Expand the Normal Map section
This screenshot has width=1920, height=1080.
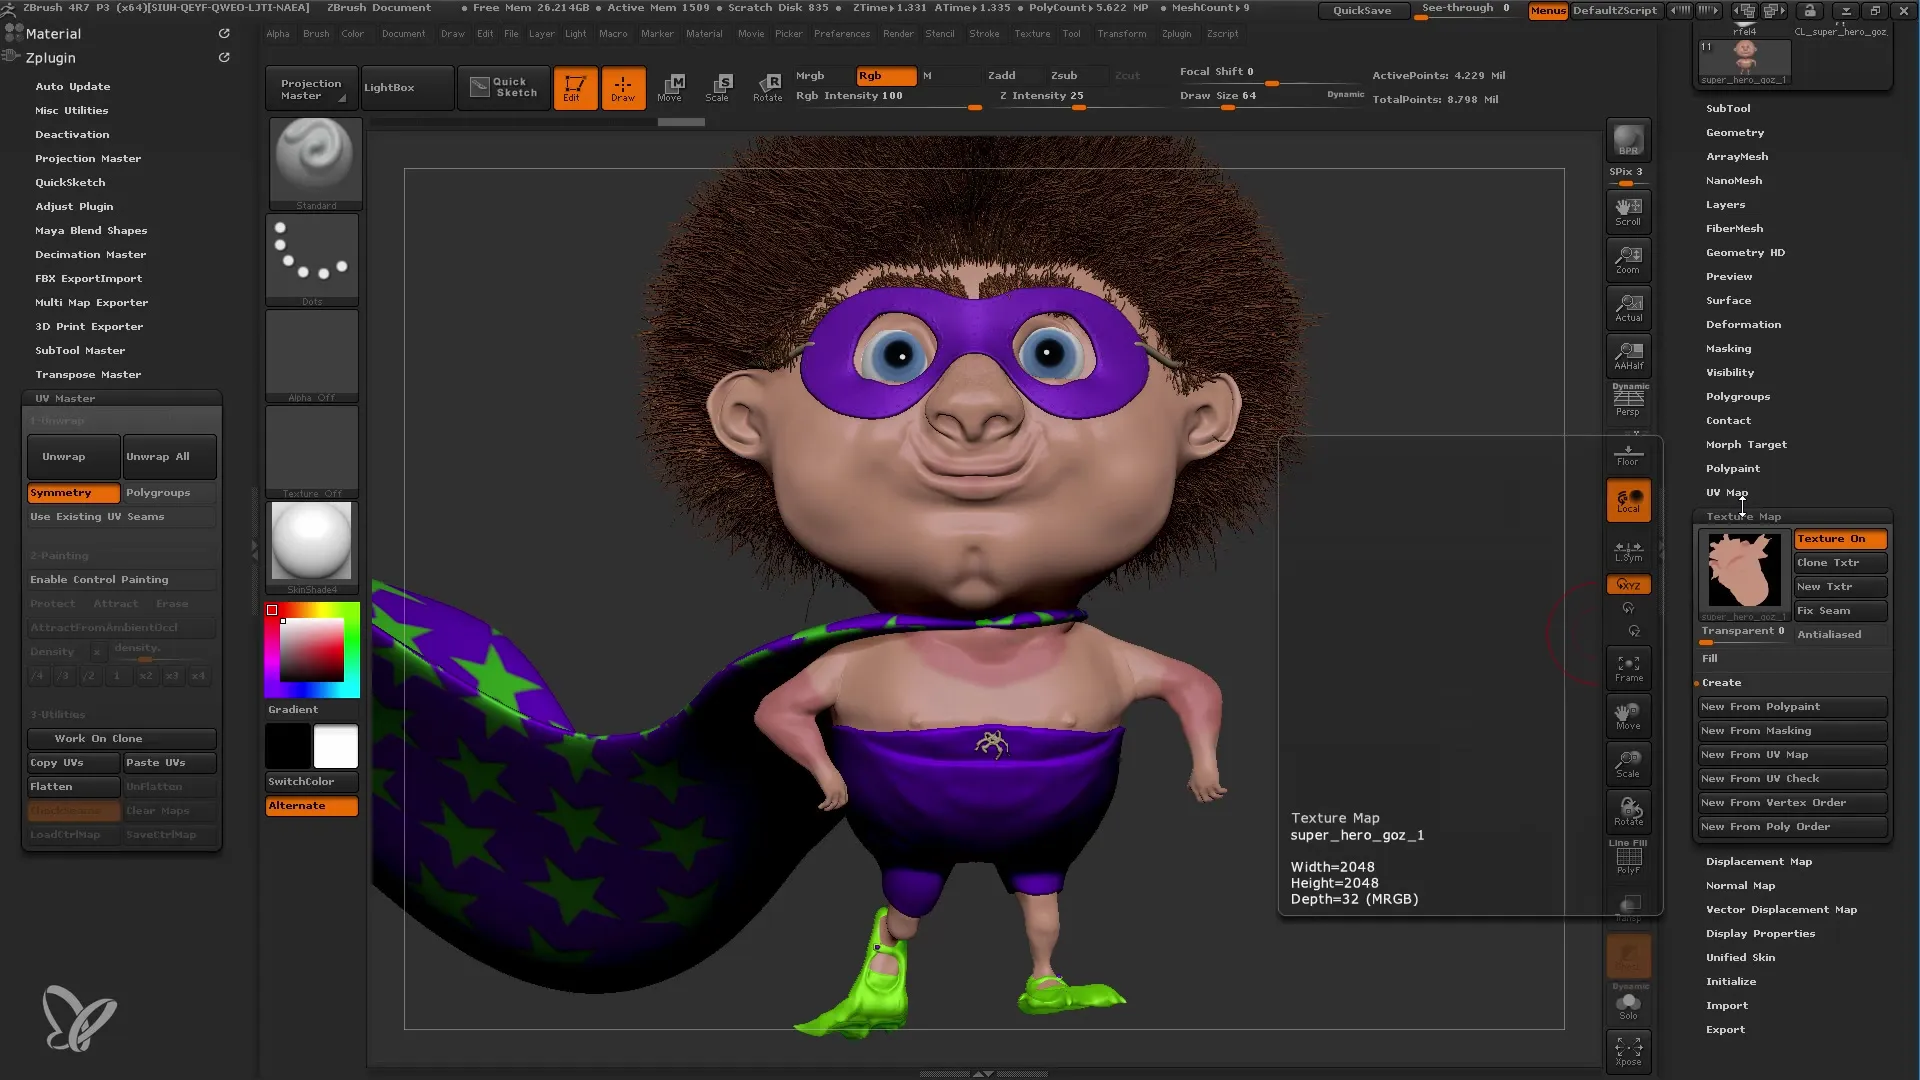tap(1739, 885)
